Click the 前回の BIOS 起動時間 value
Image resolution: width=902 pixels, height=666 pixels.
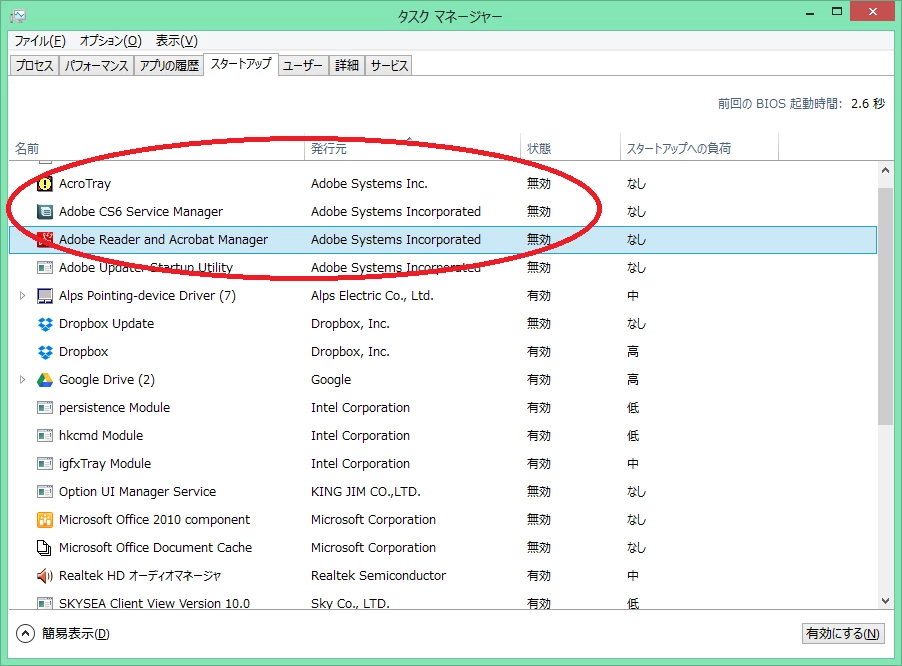point(868,104)
